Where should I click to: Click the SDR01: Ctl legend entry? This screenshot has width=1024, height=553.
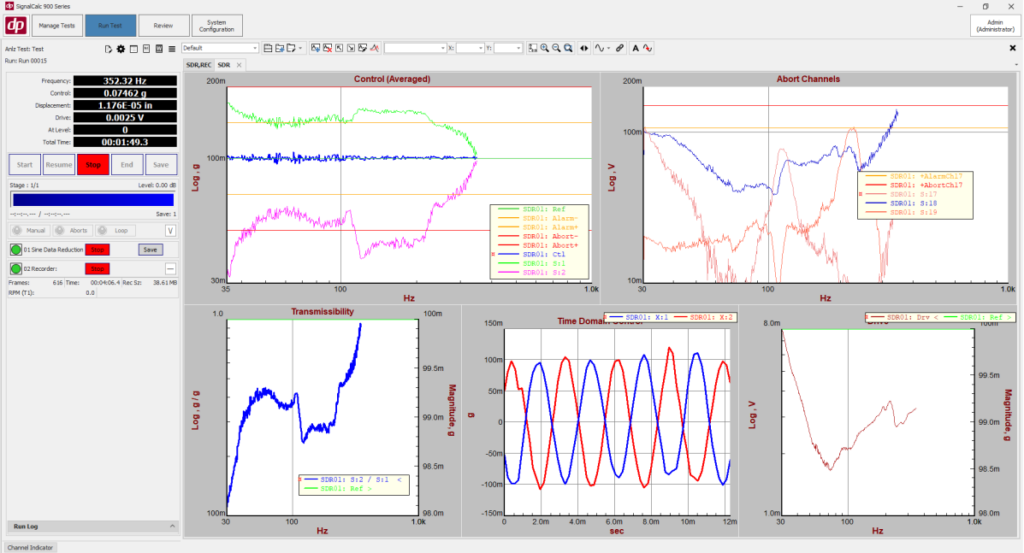532,255
